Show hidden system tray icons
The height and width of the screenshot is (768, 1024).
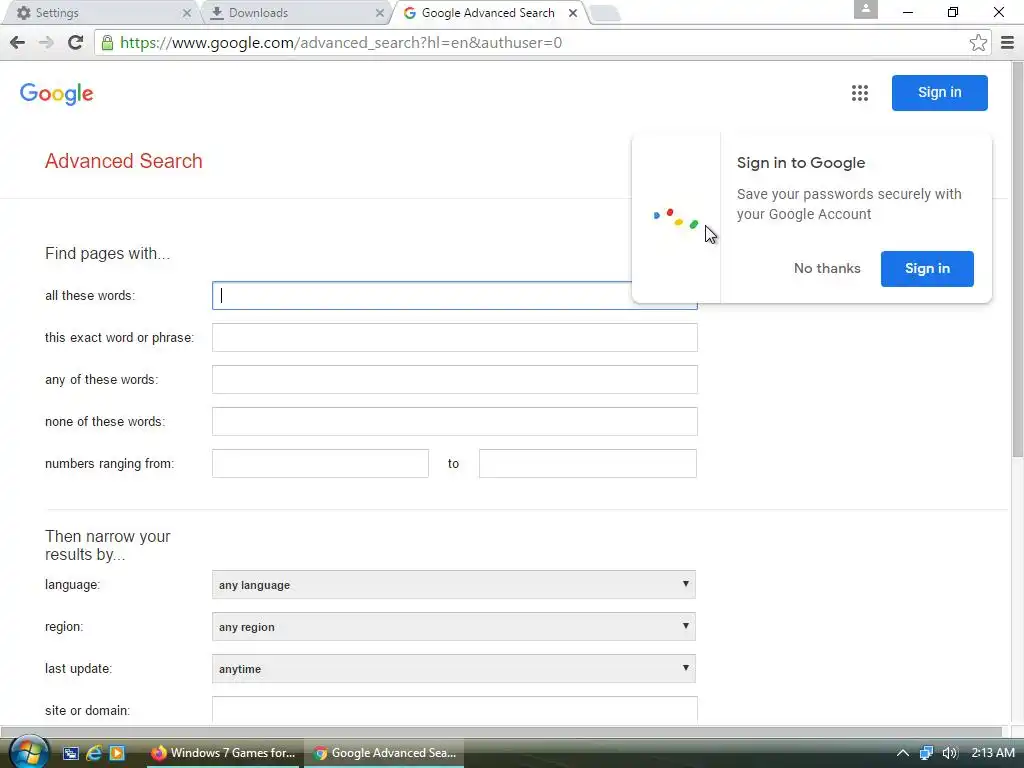click(x=903, y=753)
